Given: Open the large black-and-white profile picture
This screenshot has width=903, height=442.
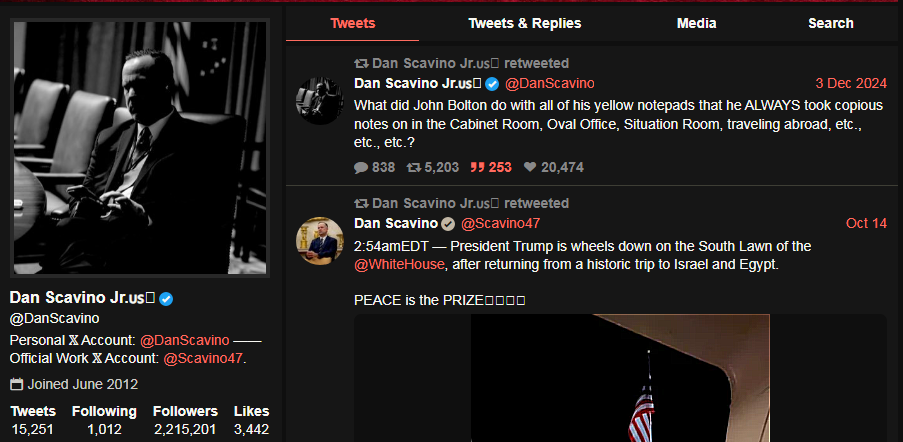Looking at the screenshot, I should [x=140, y=147].
